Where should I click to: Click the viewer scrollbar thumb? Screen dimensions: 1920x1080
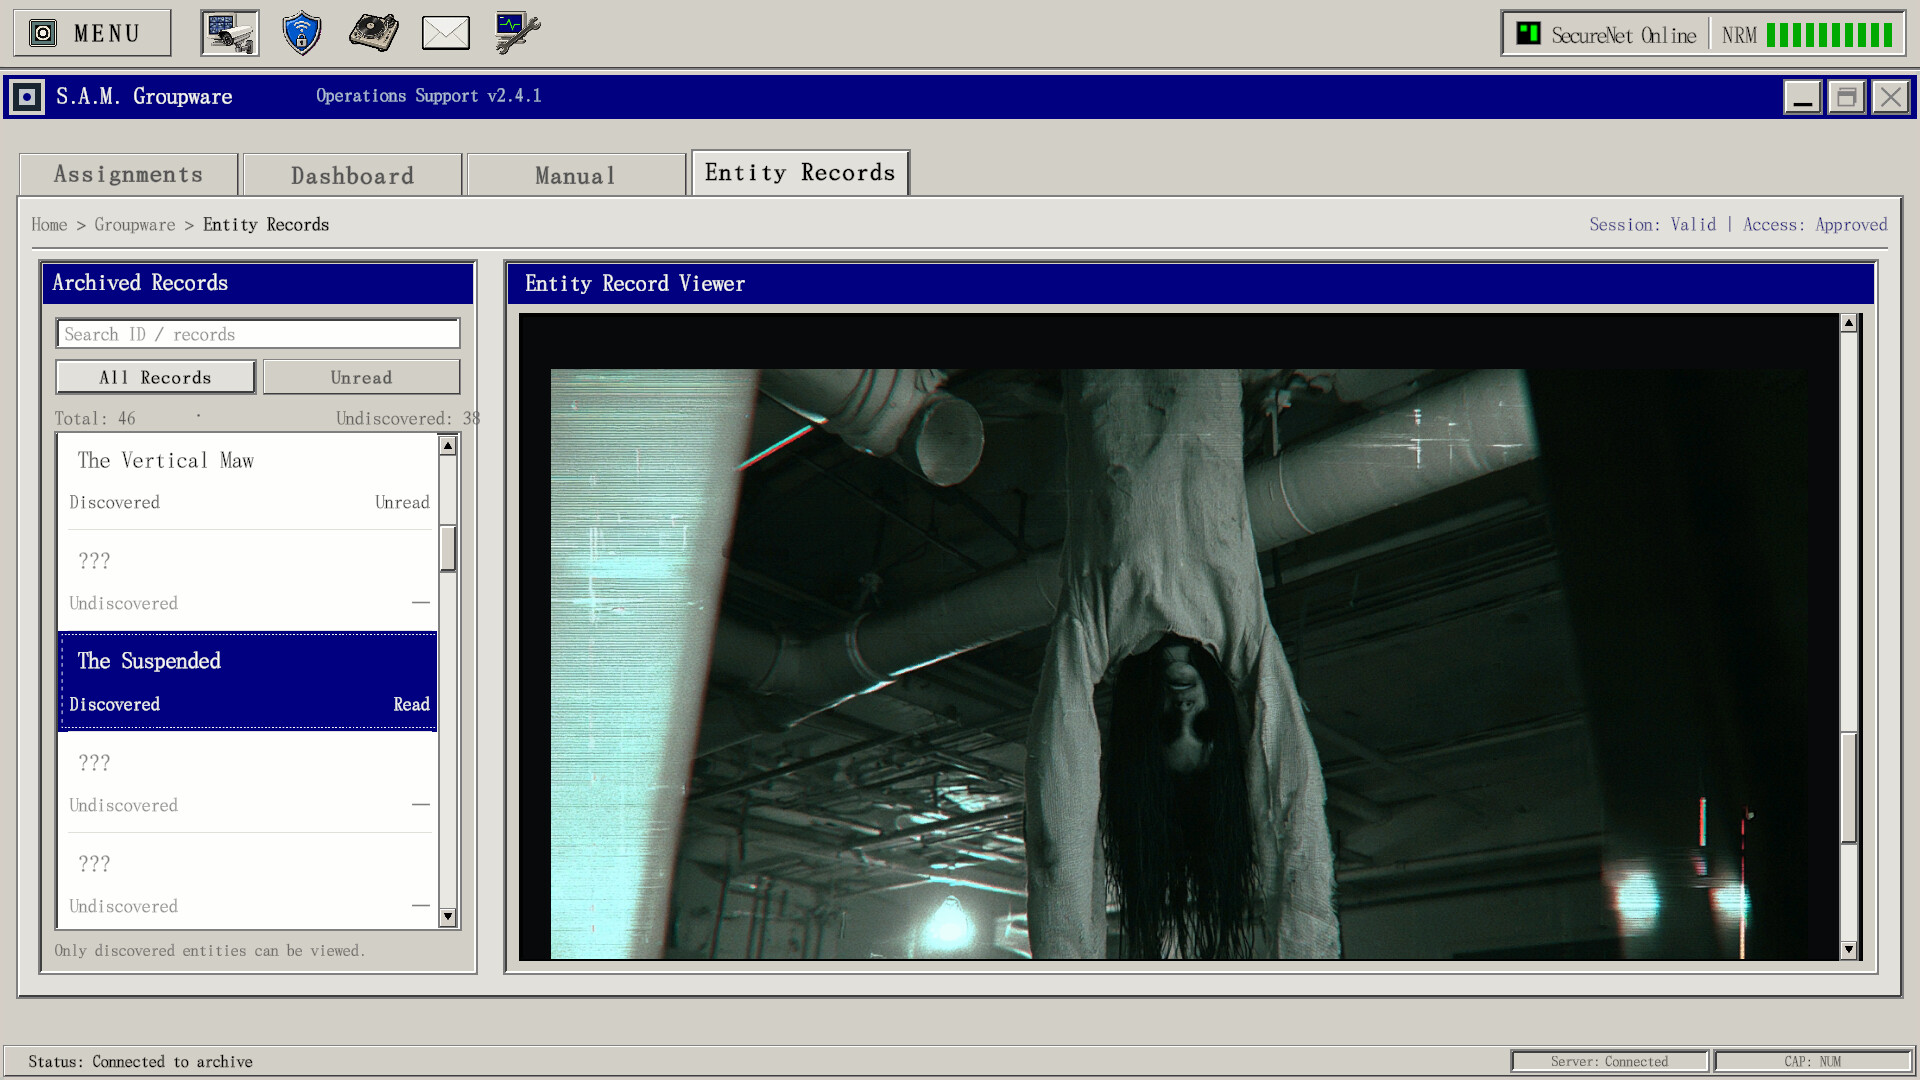click(x=1849, y=788)
